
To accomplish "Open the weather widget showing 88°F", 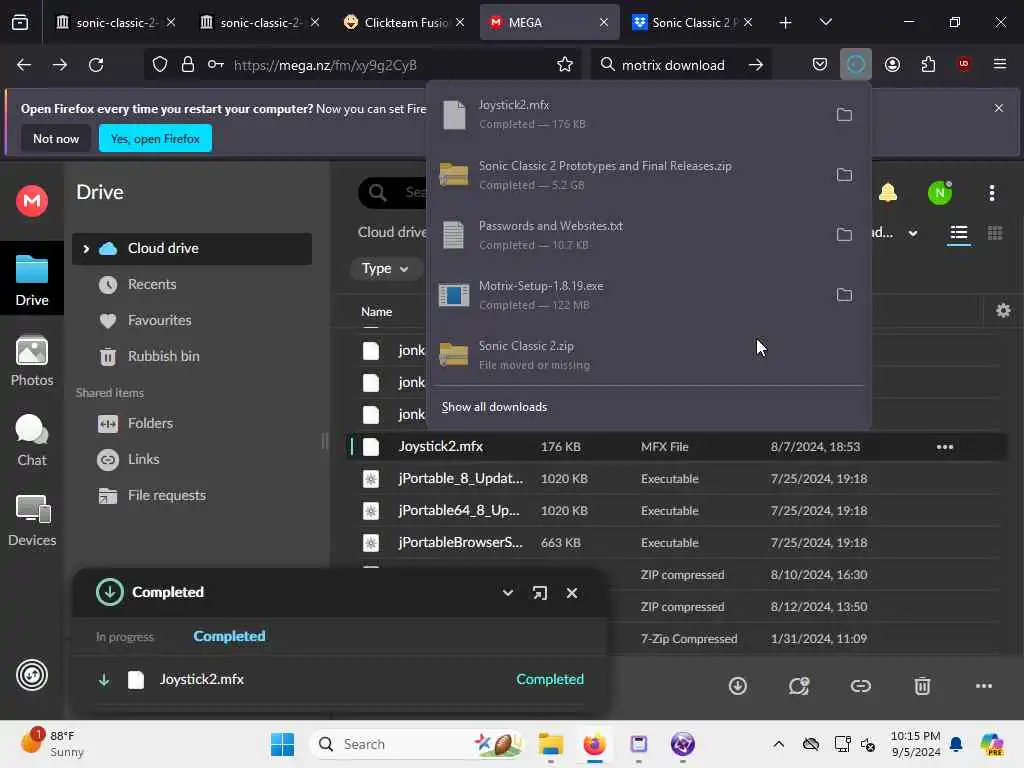I will [x=52, y=743].
